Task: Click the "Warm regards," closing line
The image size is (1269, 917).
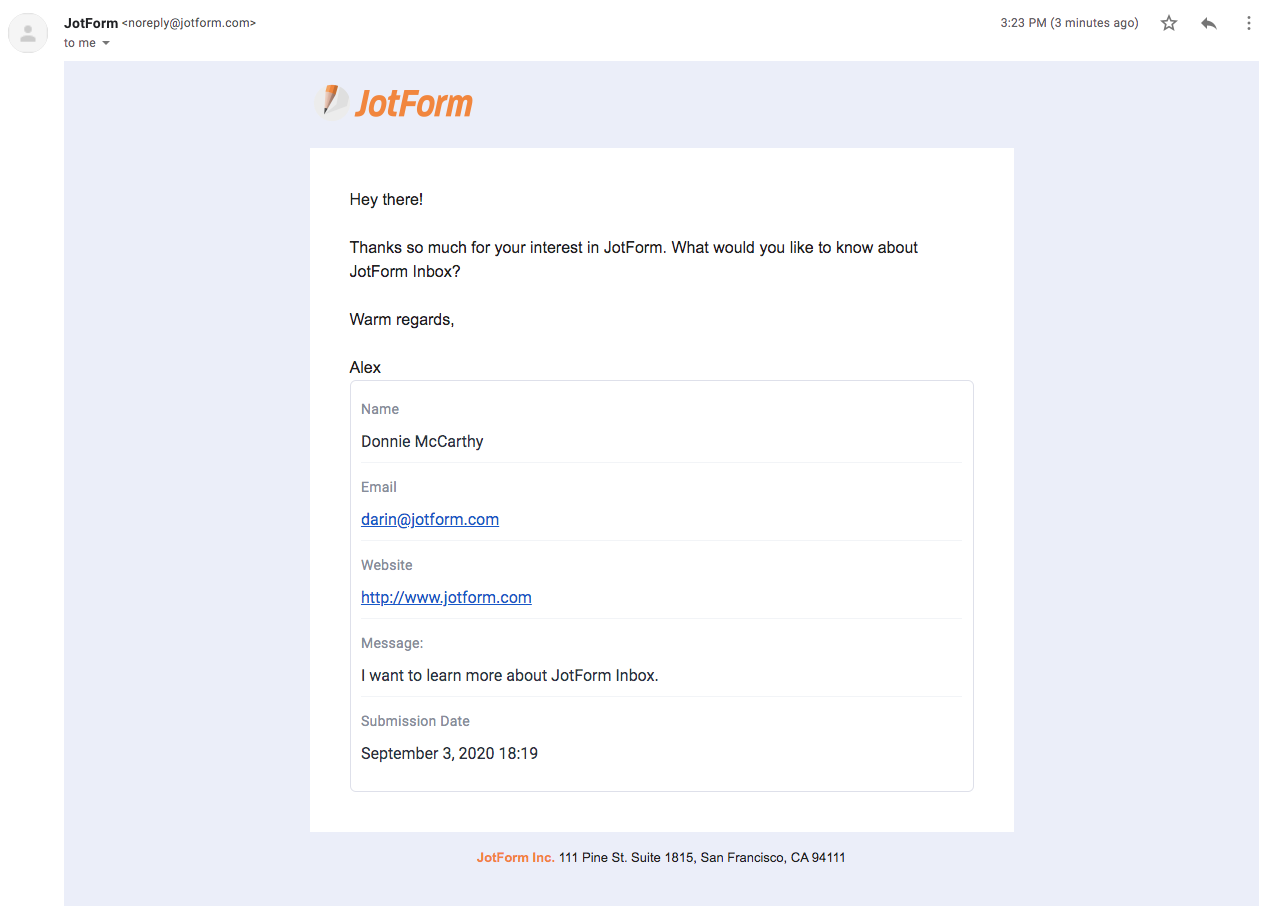Action: [x=402, y=319]
